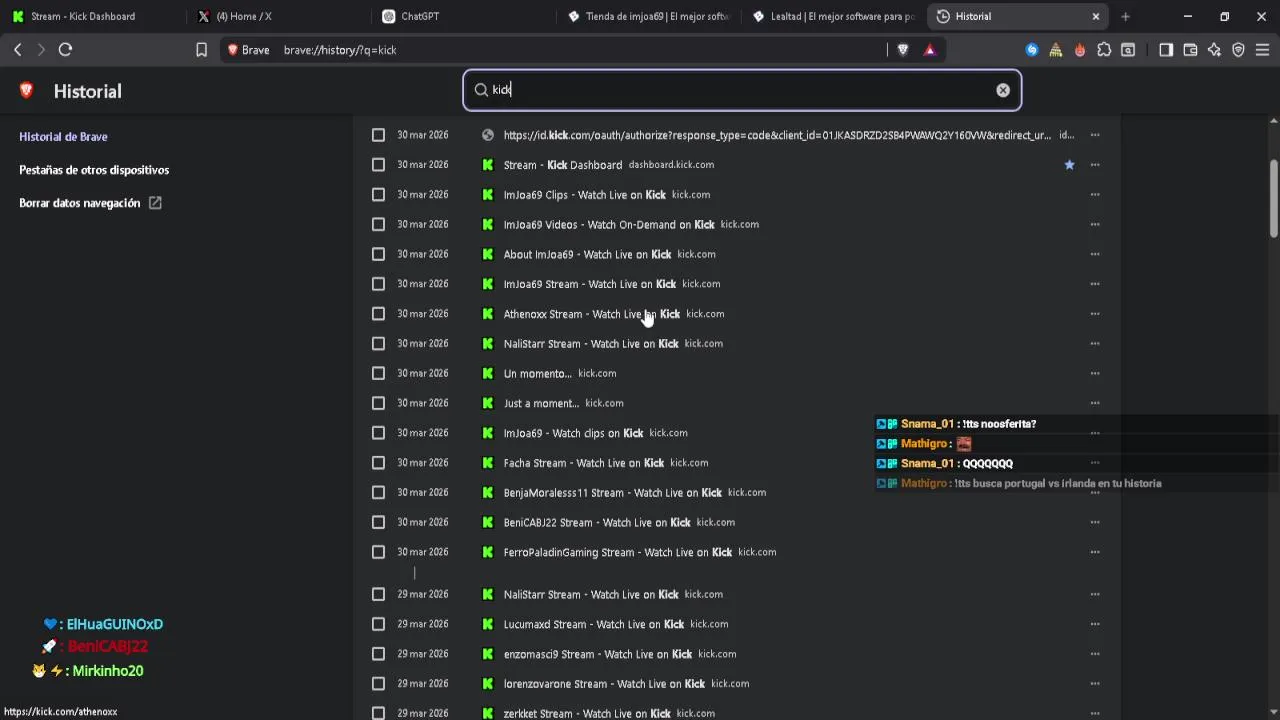Select checkbox for ImJoa69 Clips entry

(378, 195)
